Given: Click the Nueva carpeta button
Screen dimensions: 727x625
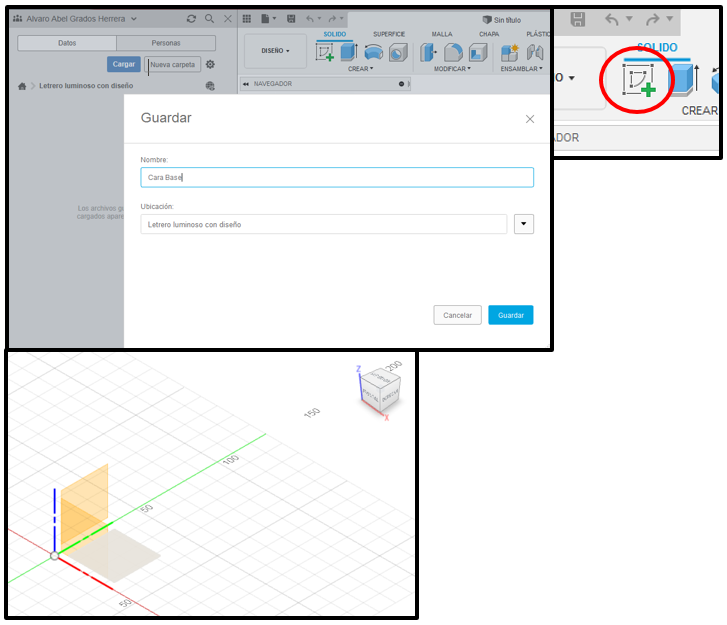Looking at the screenshot, I should [x=172, y=64].
